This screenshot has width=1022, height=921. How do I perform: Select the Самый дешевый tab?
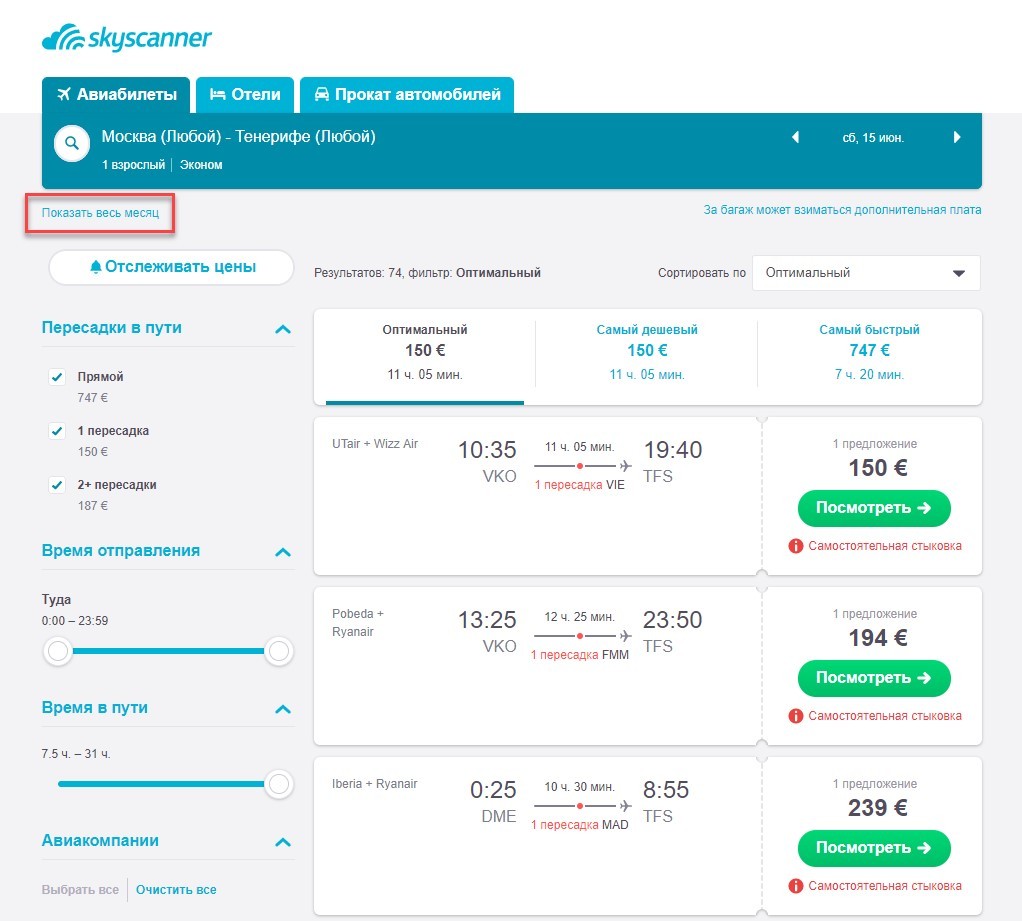coord(647,350)
